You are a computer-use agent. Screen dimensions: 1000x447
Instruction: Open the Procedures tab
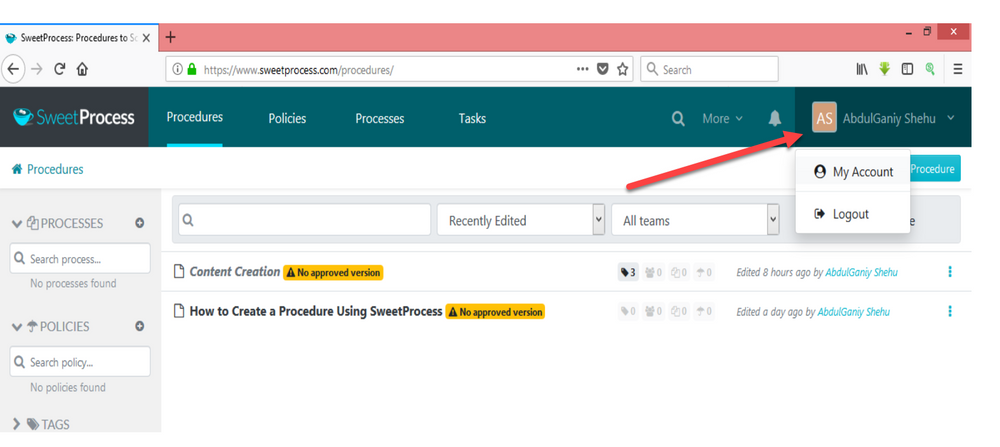coord(195,117)
